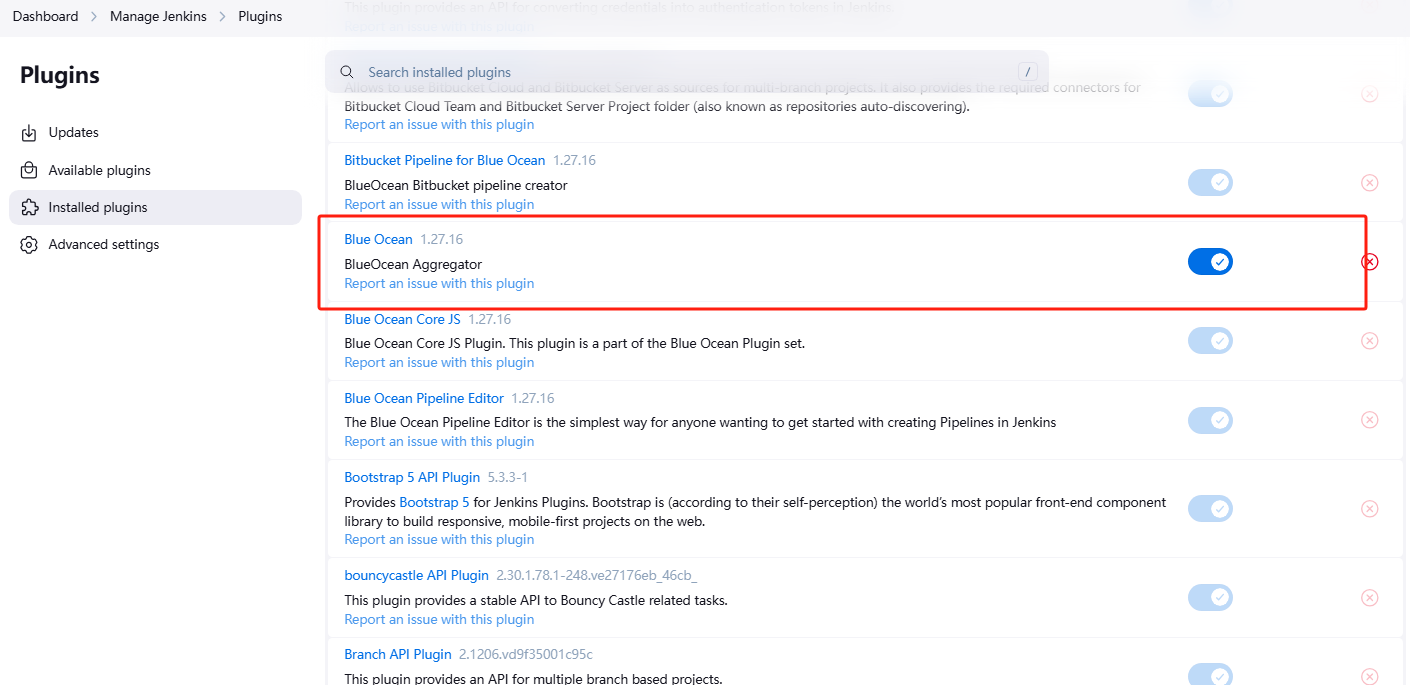This screenshot has width=1410, height=685.
Task: Report an issue with Bitbucket Pipeline plugin
Action: click(x=439, y=204)
